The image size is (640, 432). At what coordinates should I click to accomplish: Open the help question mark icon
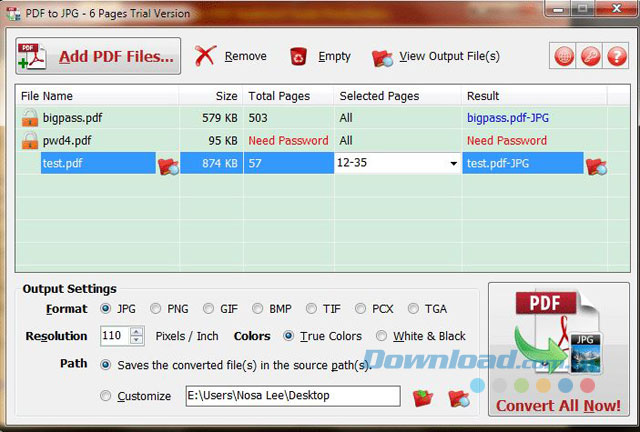point(616,56)
